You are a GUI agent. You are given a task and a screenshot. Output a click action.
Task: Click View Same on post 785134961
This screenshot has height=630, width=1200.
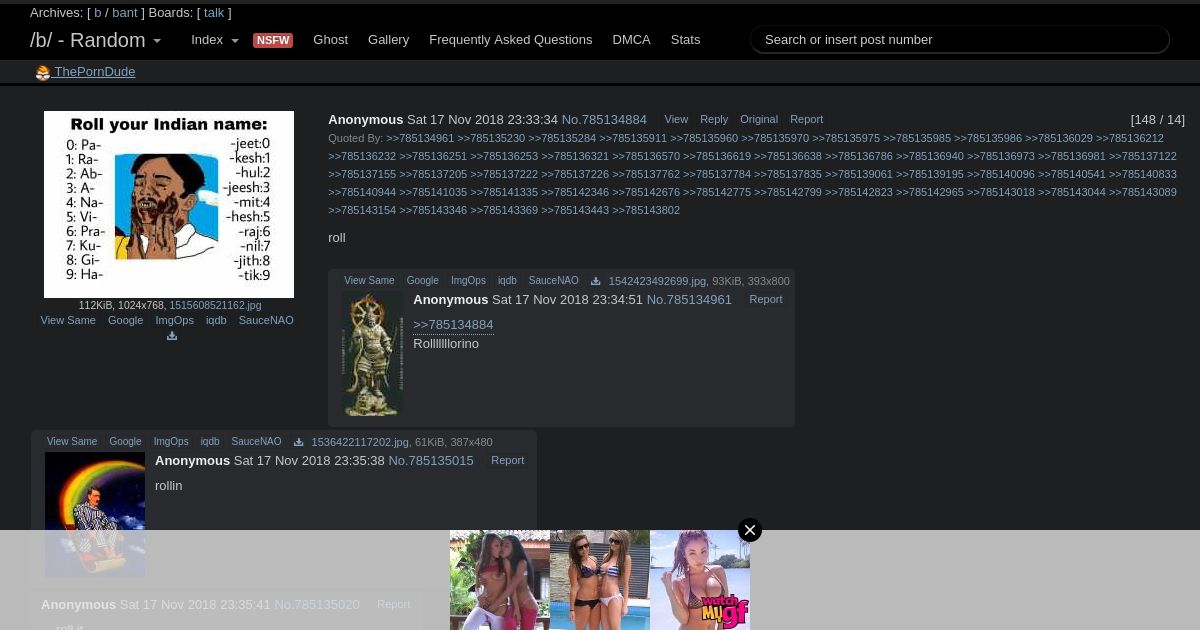(x=369, y=281)
